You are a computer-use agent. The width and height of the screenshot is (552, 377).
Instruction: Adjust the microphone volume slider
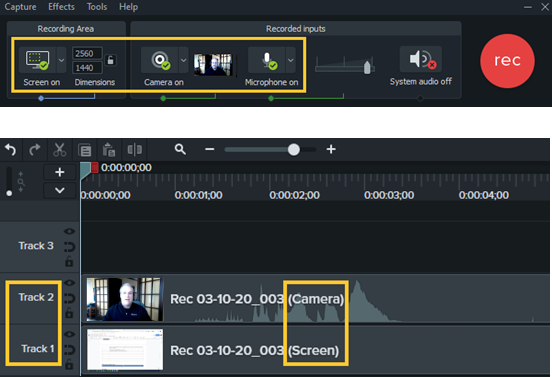coord(367,67)
